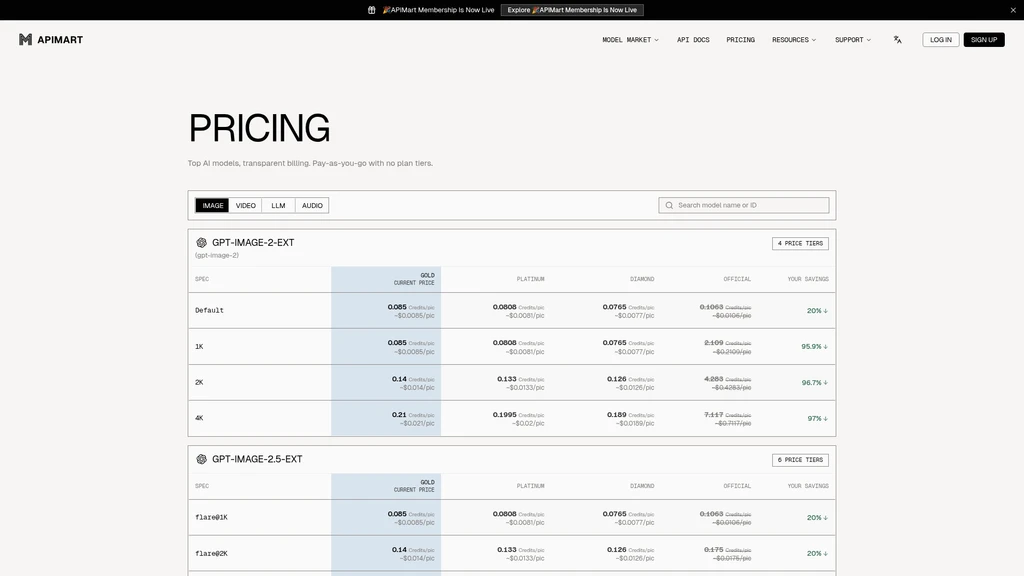Click the DIAMOND column header in GPT-IMAGE-2-EXT
Image resolution: width=1024 pixels, height=576 pixels.
pyautogui.click(x=642, y=279)
